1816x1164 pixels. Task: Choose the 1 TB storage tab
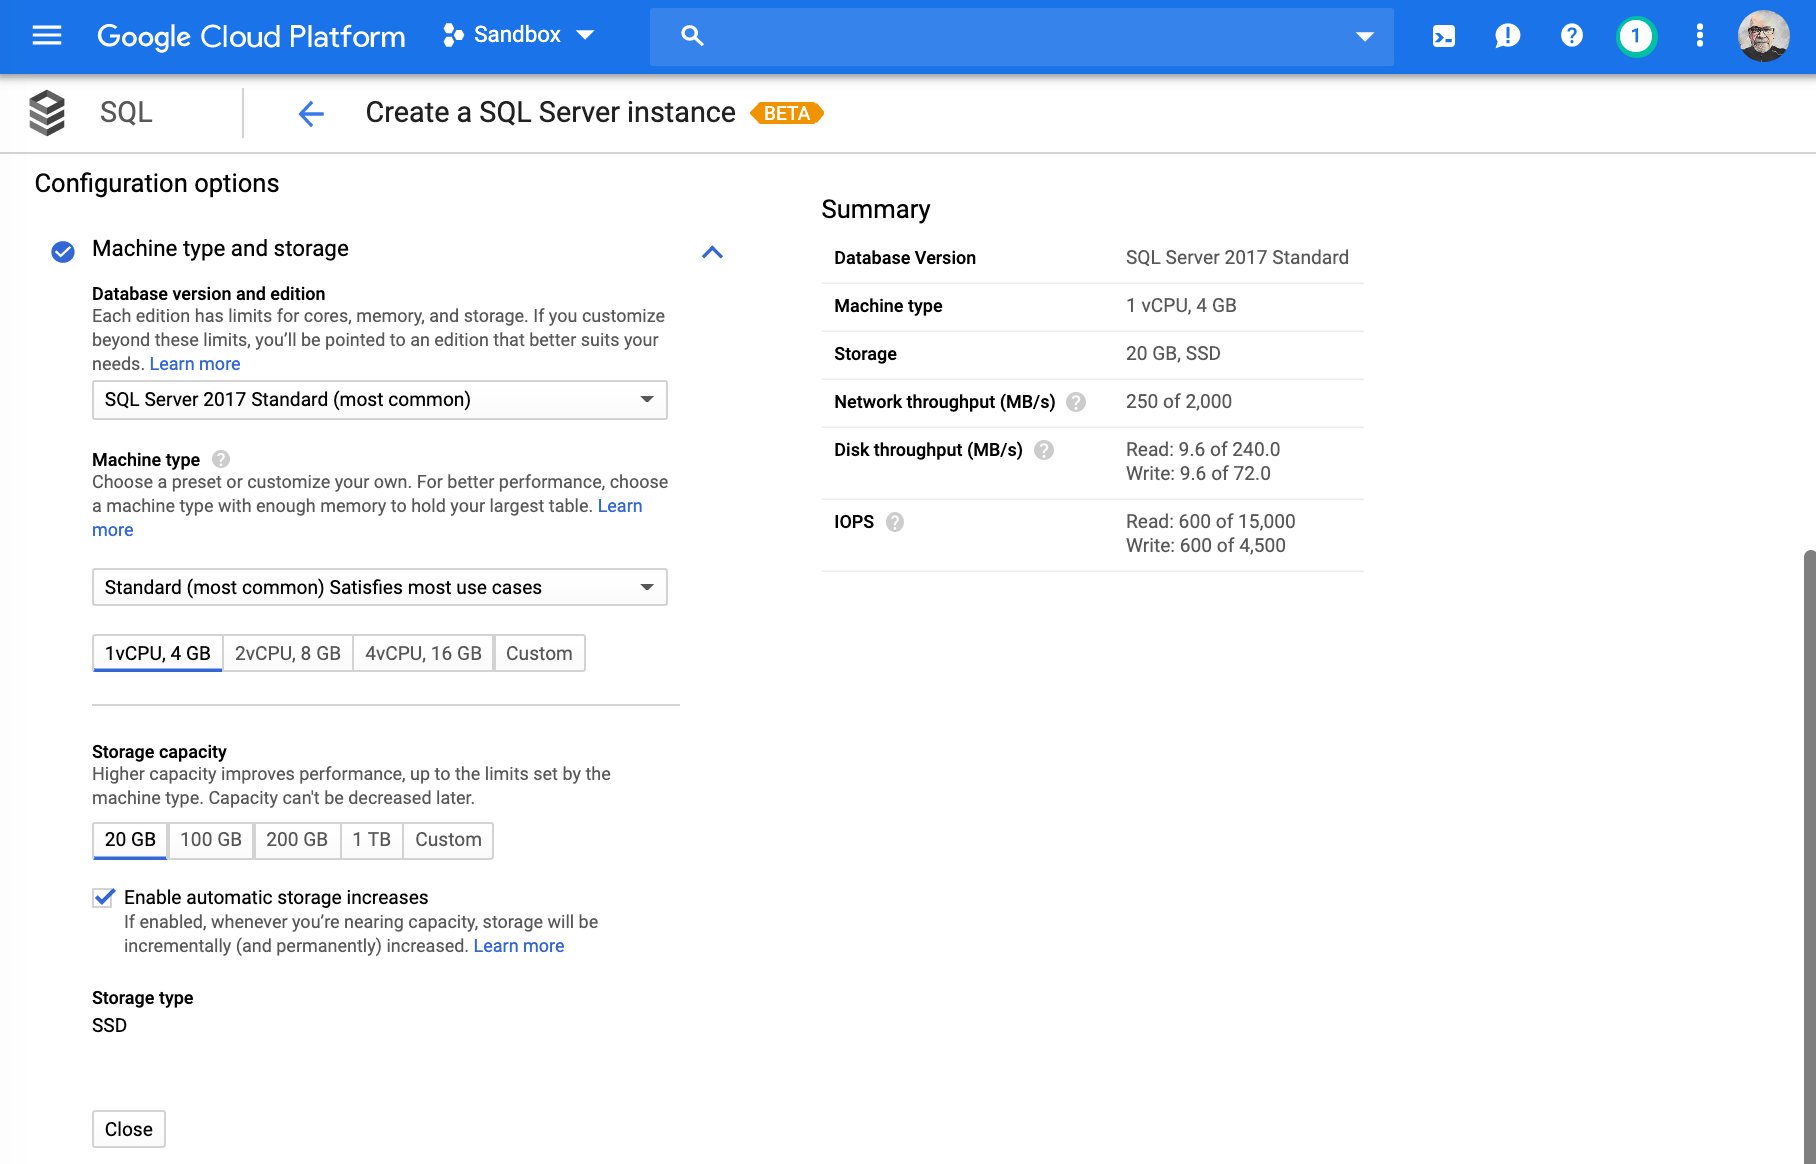pos(371,839)
